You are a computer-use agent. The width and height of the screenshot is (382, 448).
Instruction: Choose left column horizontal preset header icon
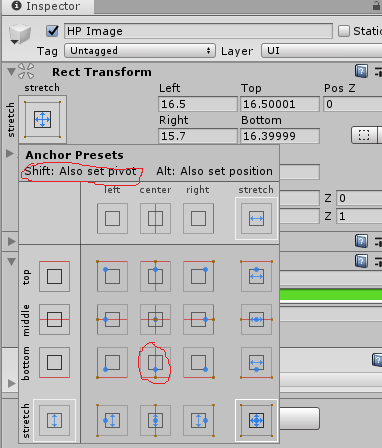point(112,219)
